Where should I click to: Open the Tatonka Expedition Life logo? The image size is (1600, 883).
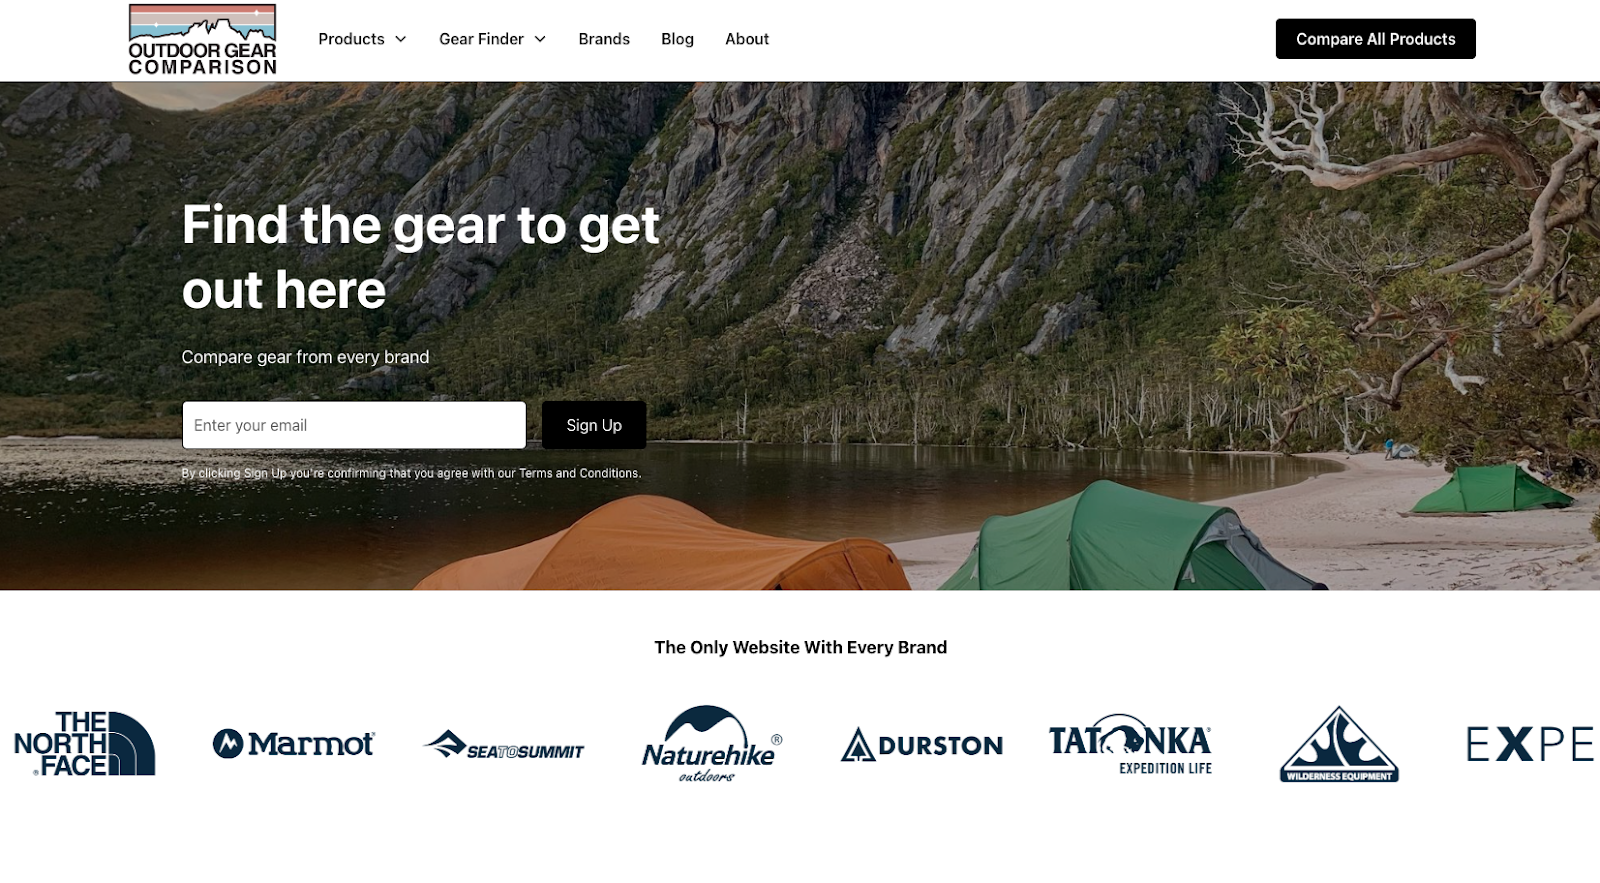pos(1130,744)
